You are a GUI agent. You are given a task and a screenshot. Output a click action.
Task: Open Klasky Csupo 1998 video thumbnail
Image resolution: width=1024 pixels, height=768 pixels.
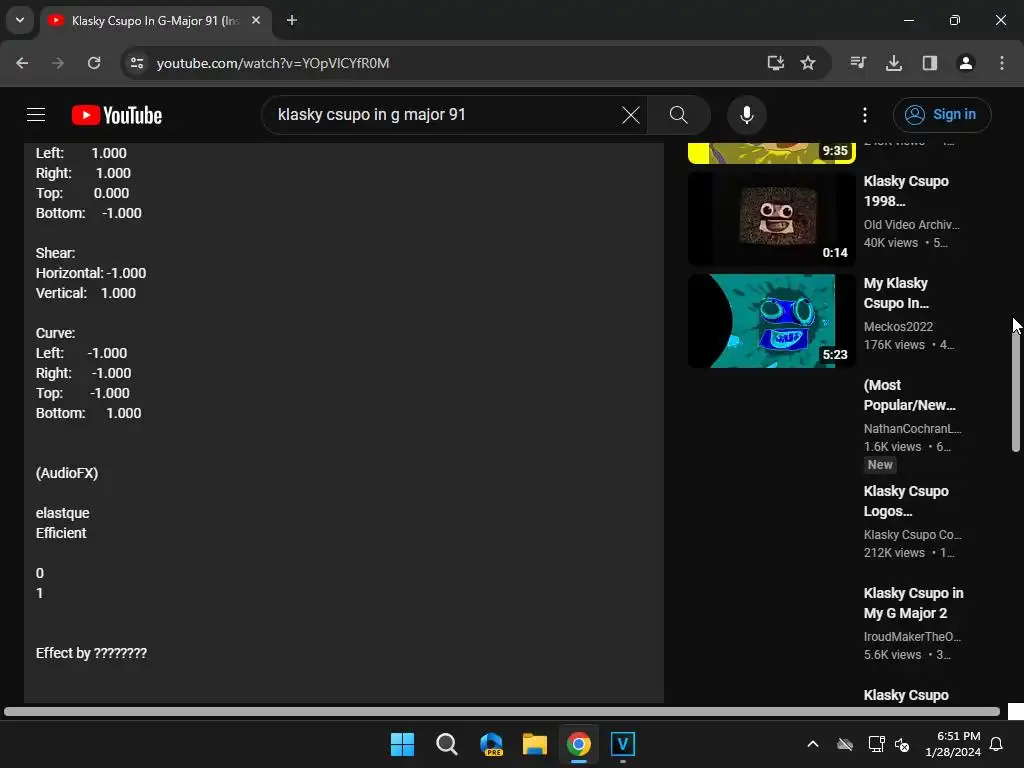[771, 219]
